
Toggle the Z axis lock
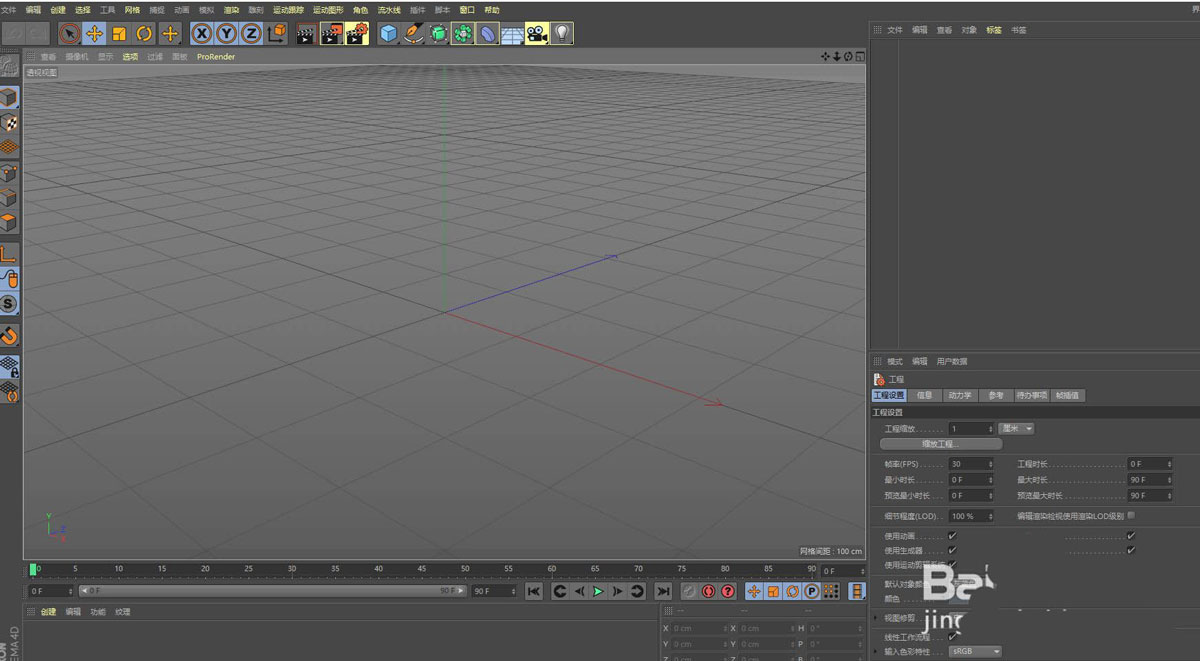point(251,33)
